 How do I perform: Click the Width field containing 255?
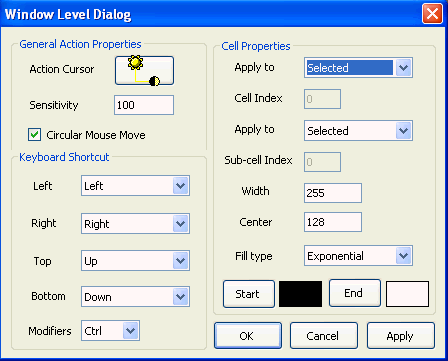[x=333, y=193]
